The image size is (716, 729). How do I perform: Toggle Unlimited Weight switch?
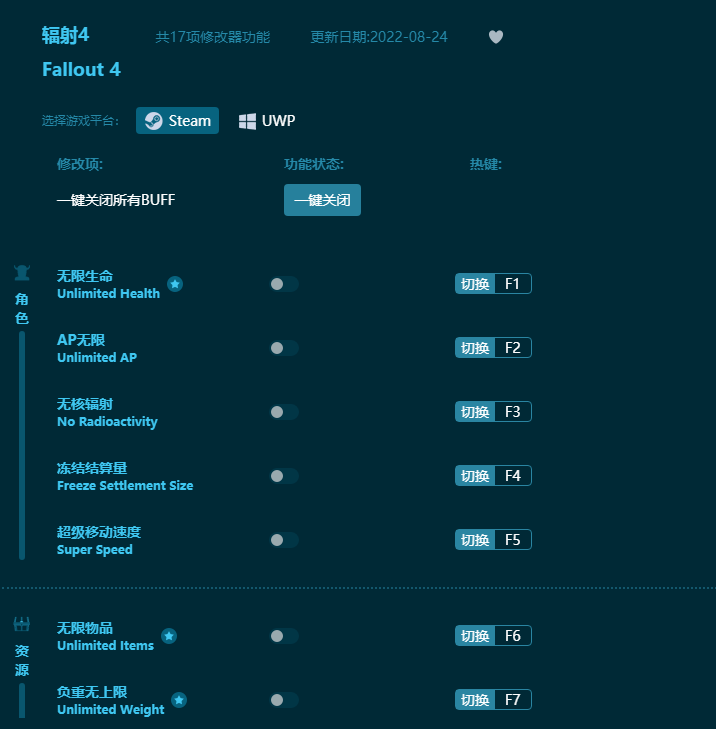pyautogui.click(x=284, y=700)
